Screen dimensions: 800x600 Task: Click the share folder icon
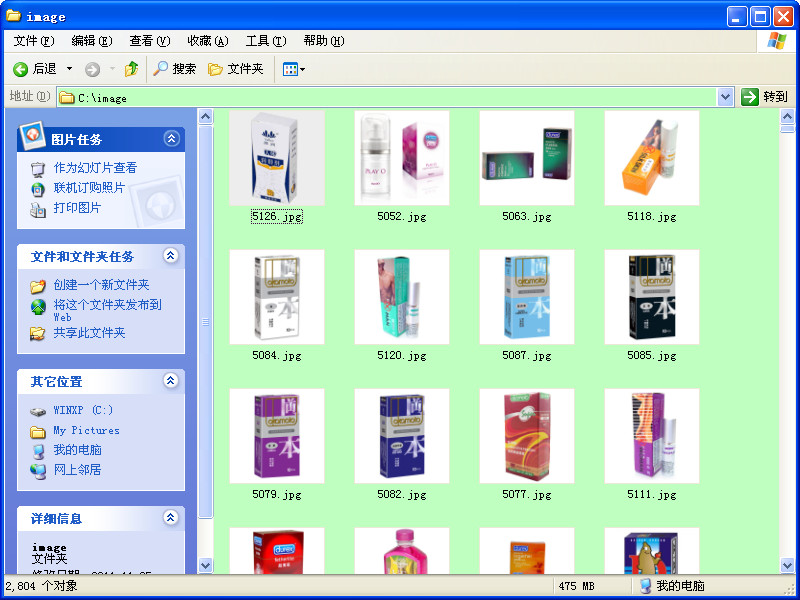[x=38, y=334]
